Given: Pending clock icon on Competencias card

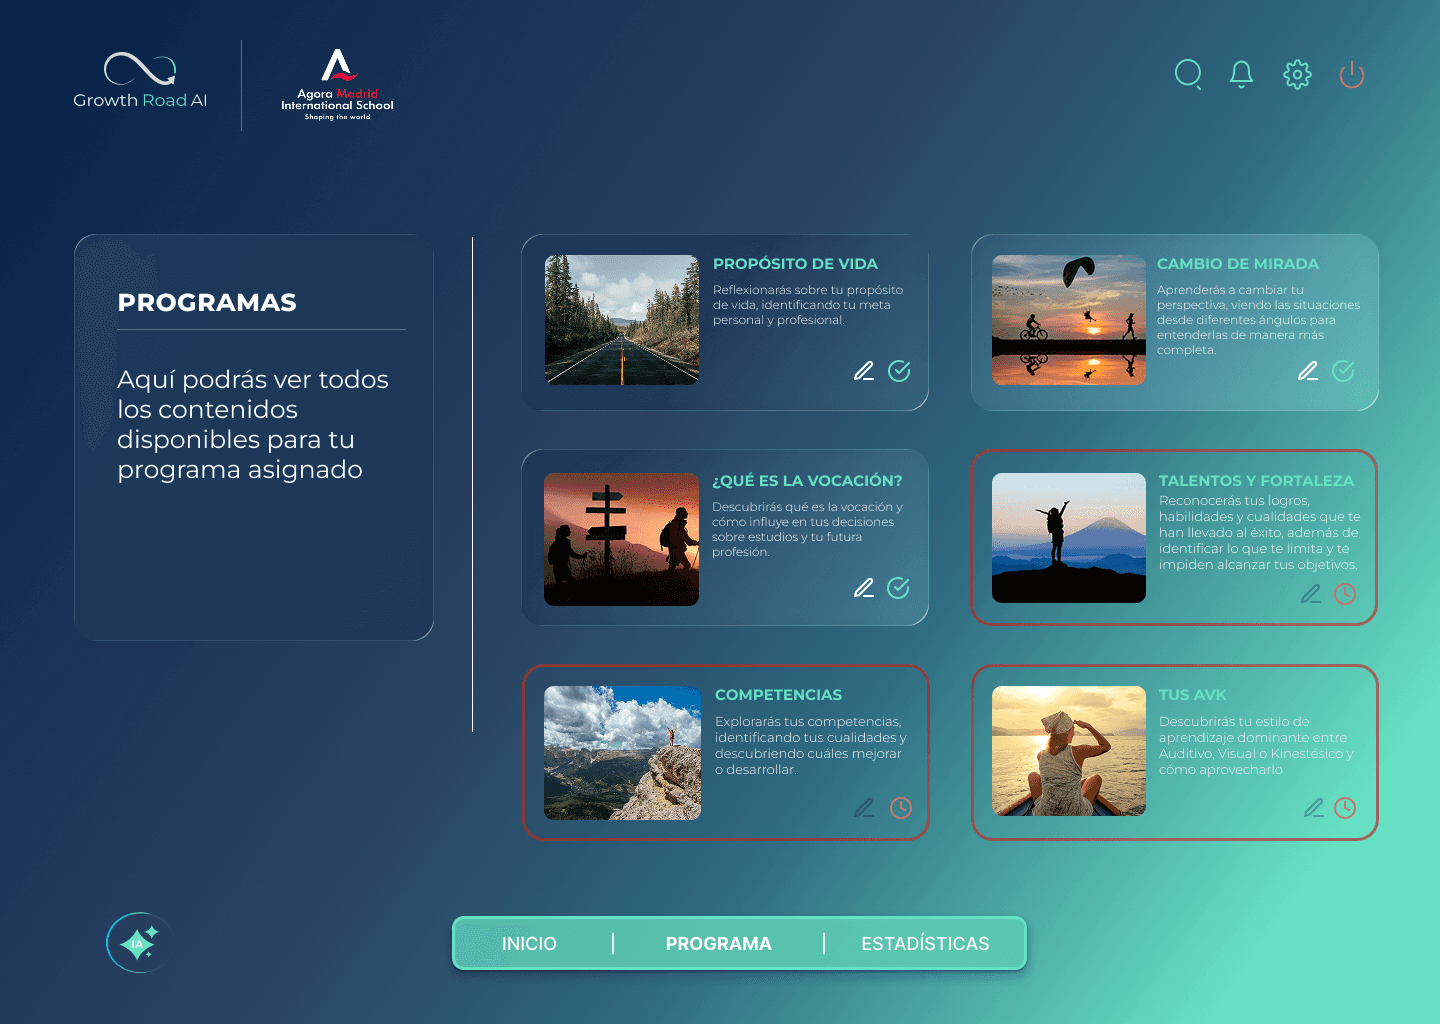Looking at the screenshot, I should click(901, 808).
